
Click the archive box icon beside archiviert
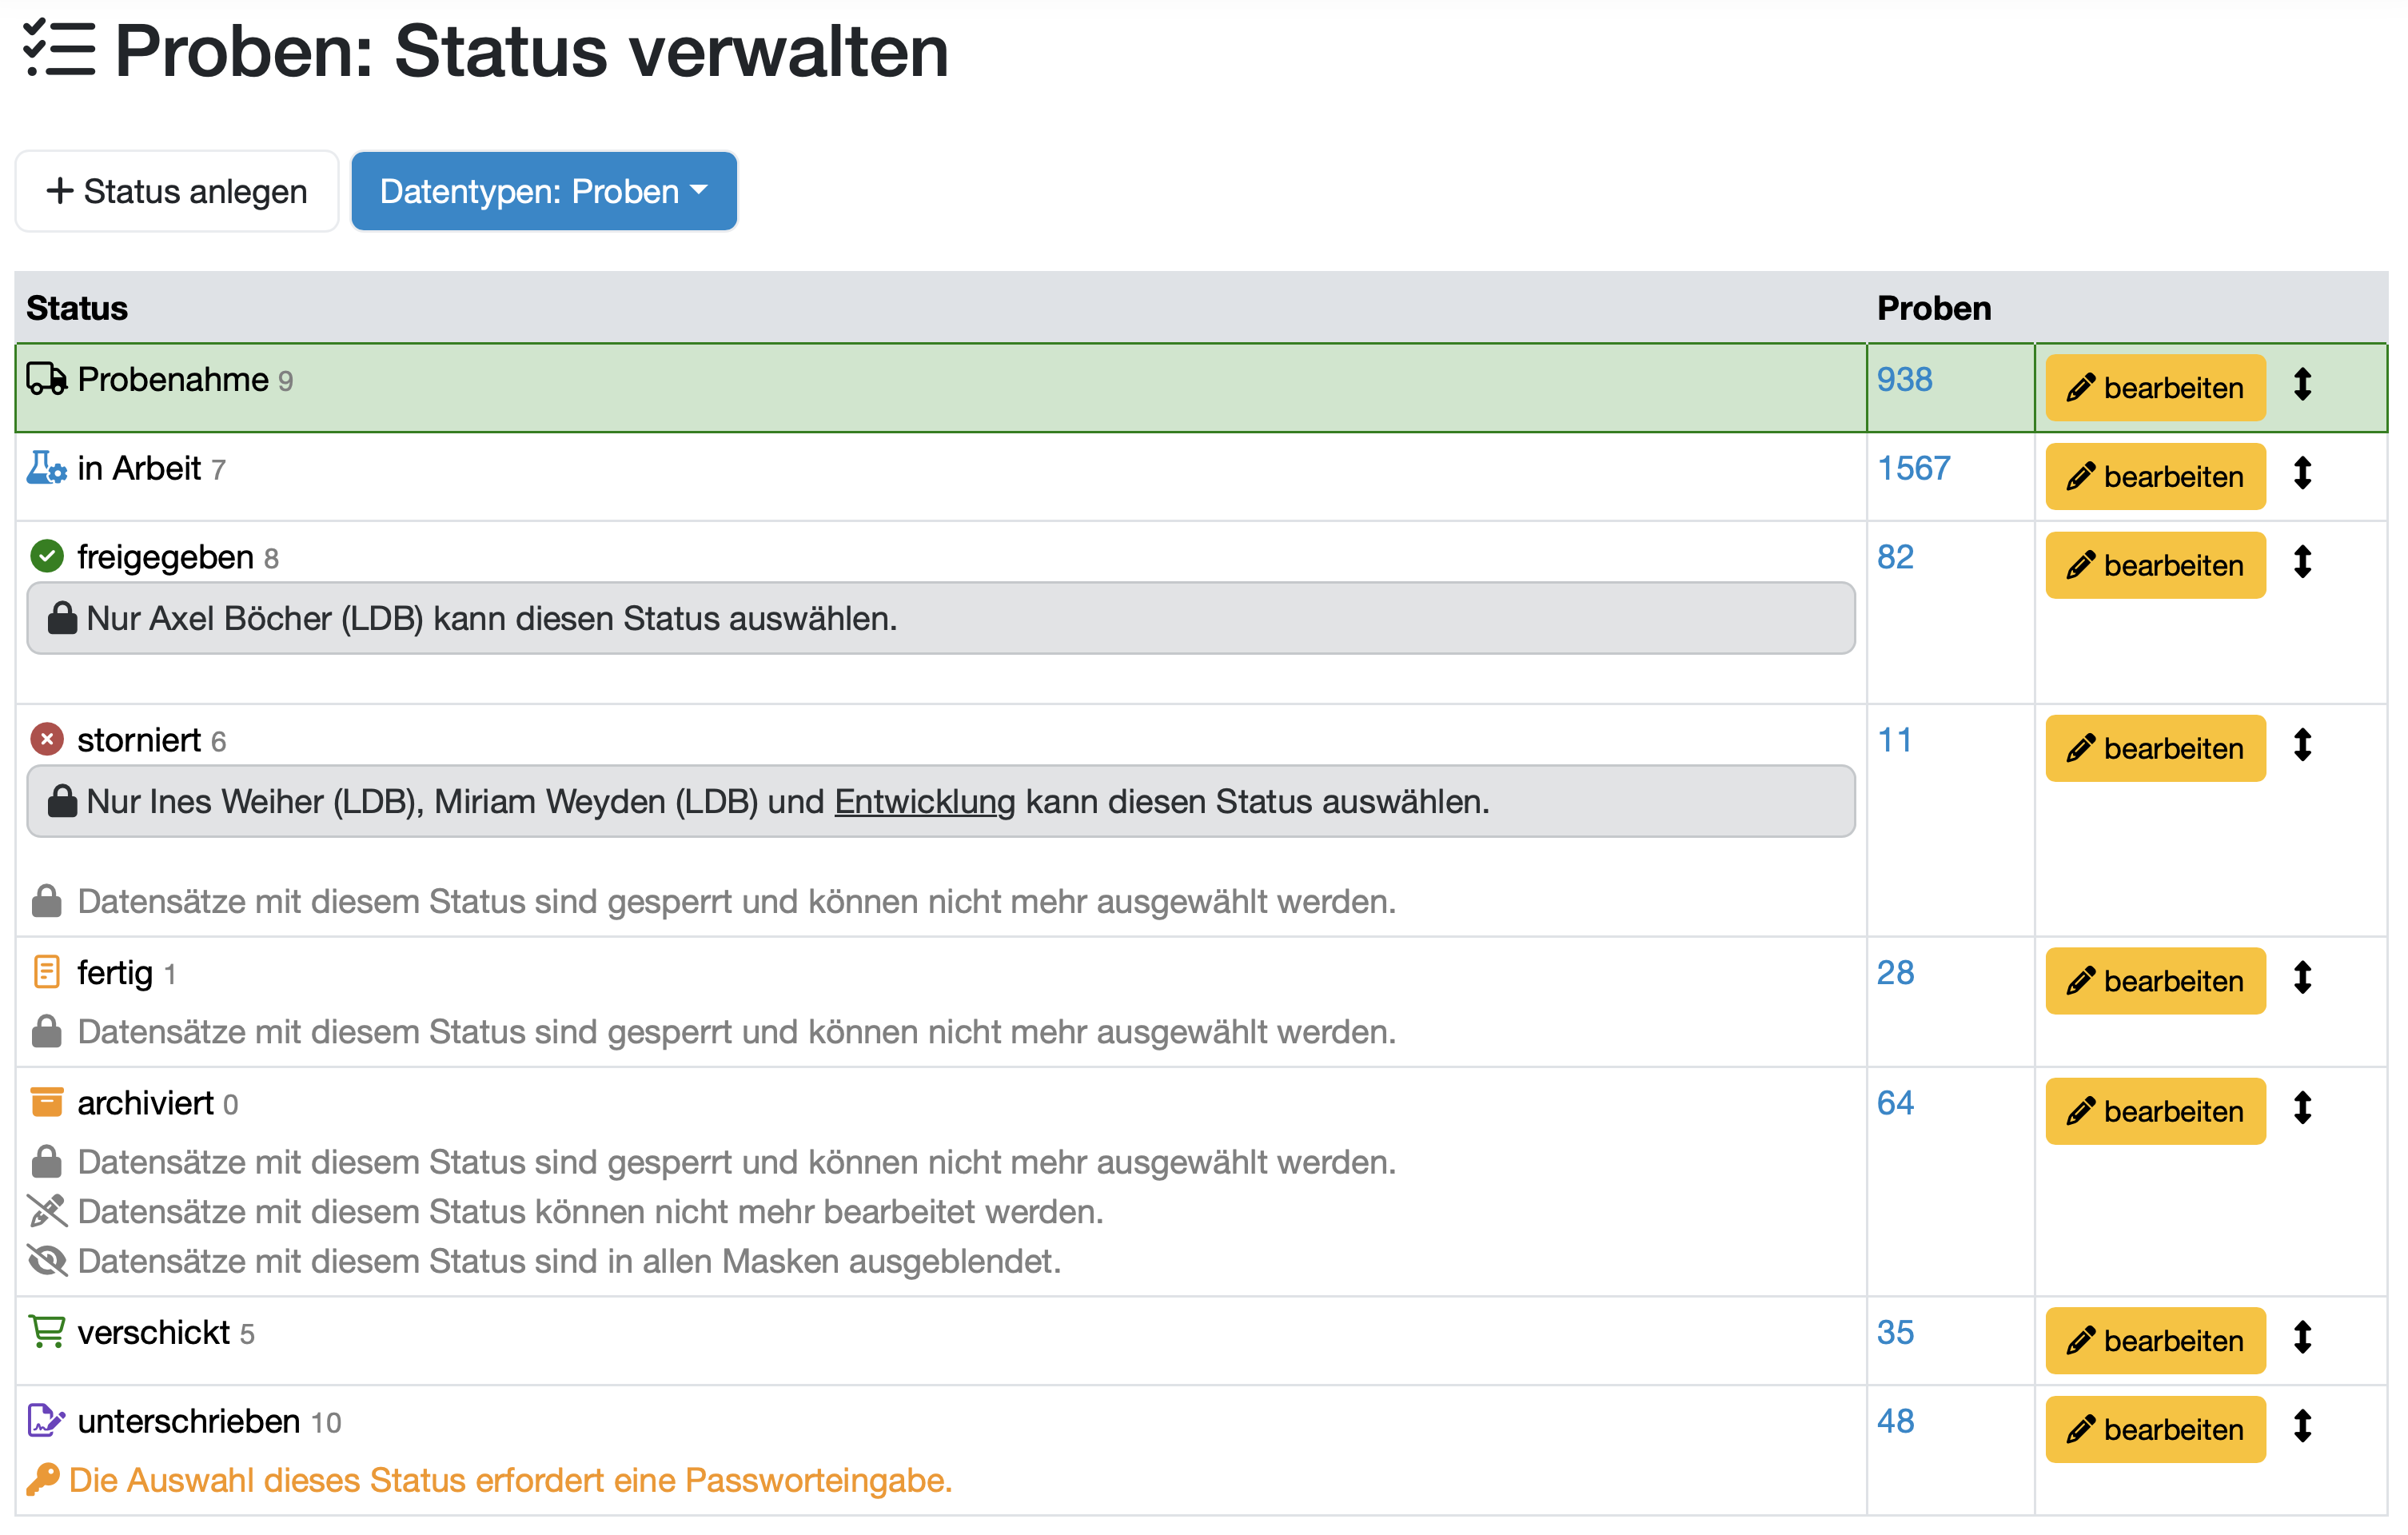tap(46, 1103)
